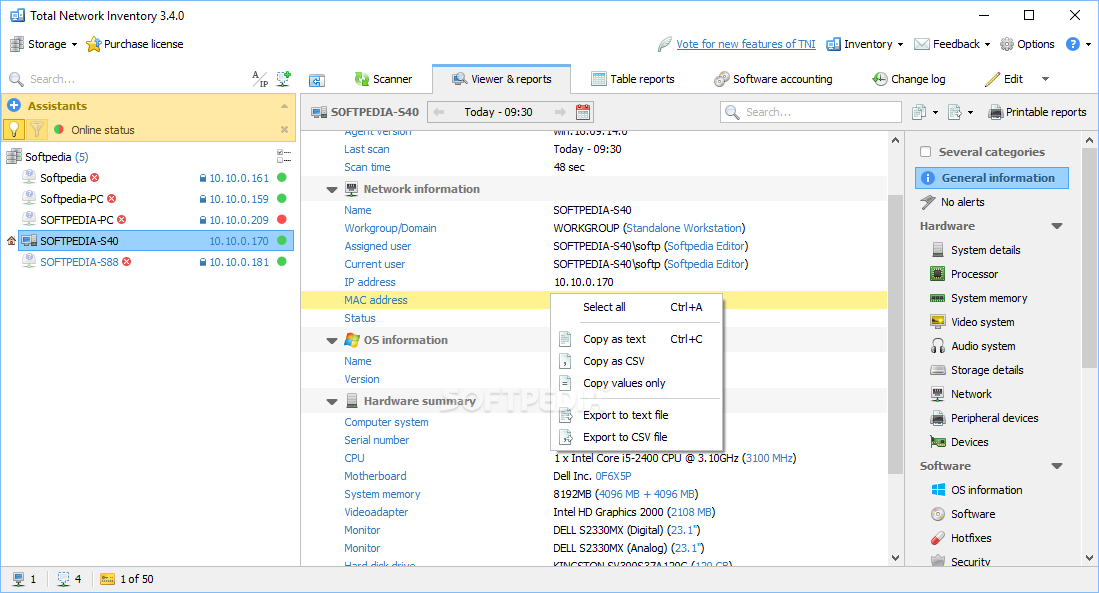Collapse the Hardware summary section
This screenshot has height=593, width=1099.
click(x=332, y=402)
